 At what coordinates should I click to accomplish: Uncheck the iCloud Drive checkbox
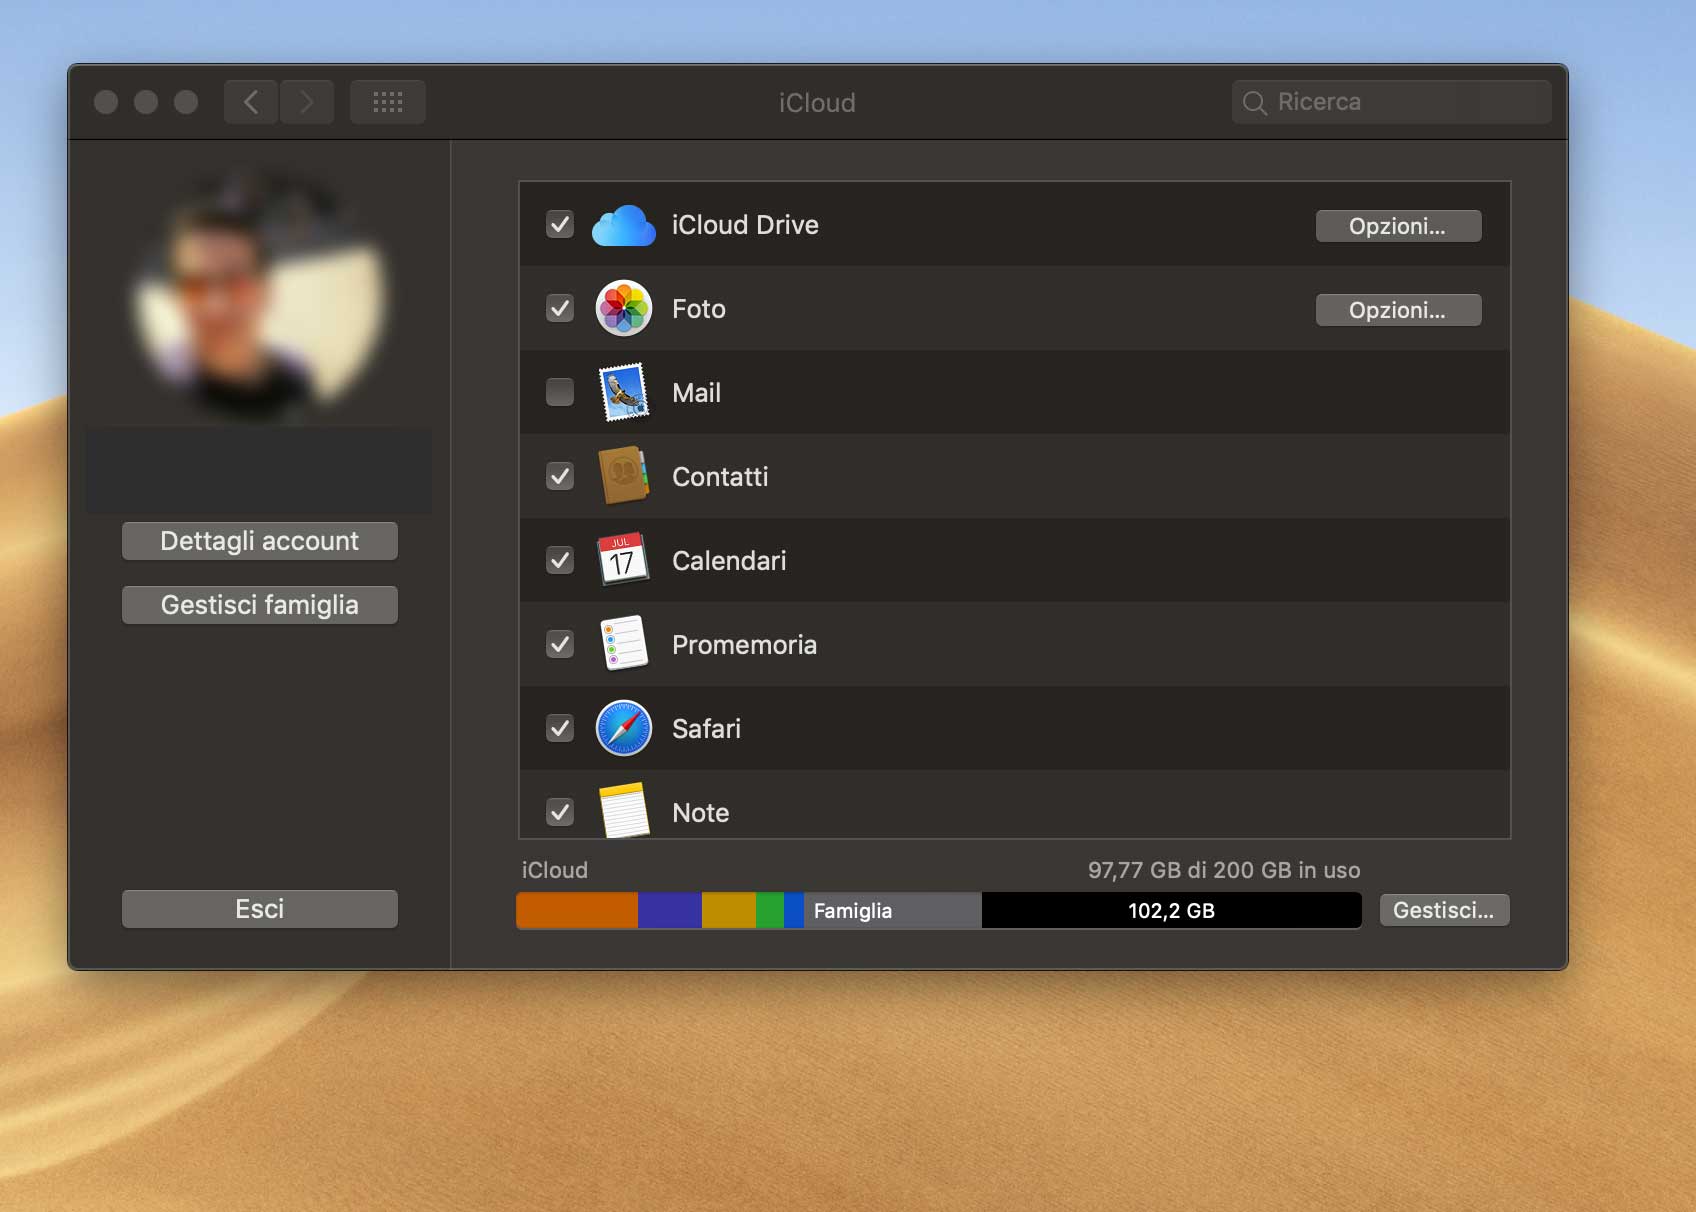pyautogui.click(x=560, y=224)
